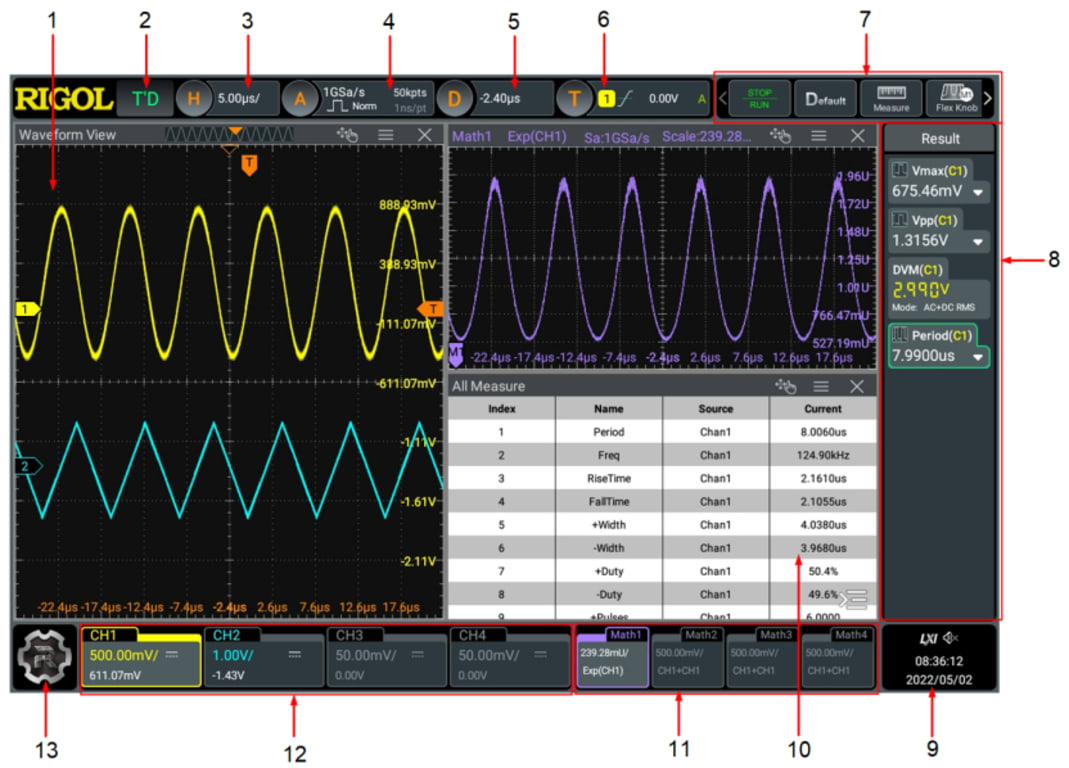The width and height of the screenshot is (1069, 768).
Task: Show previous quick keys with left chevron
Action: 723,99
